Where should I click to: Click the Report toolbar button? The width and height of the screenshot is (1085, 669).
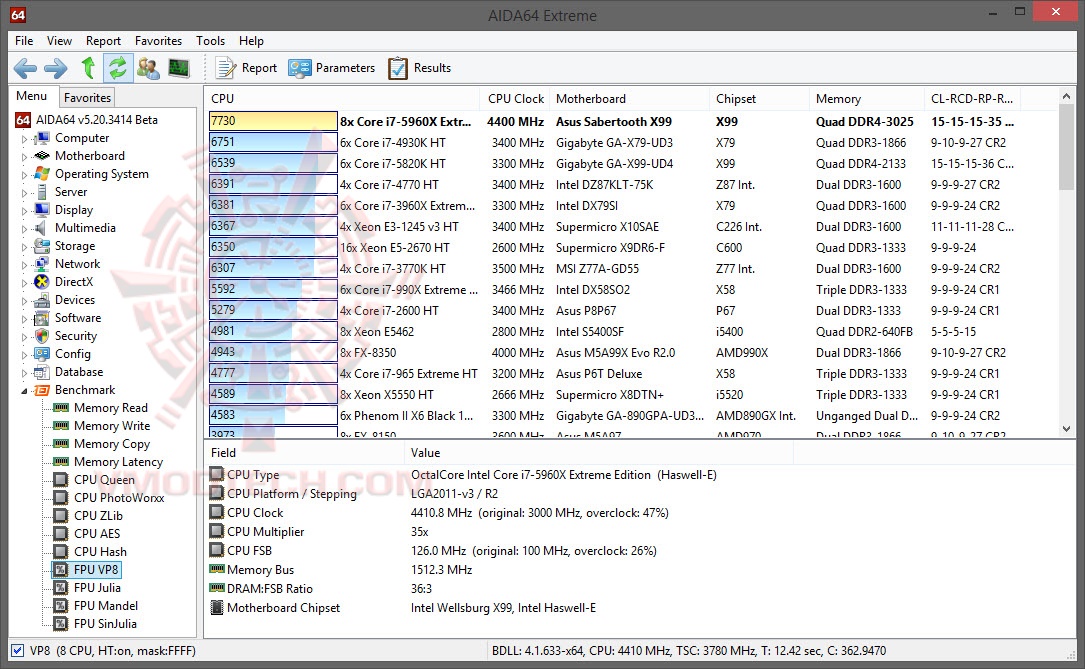(x=246, y=68)
